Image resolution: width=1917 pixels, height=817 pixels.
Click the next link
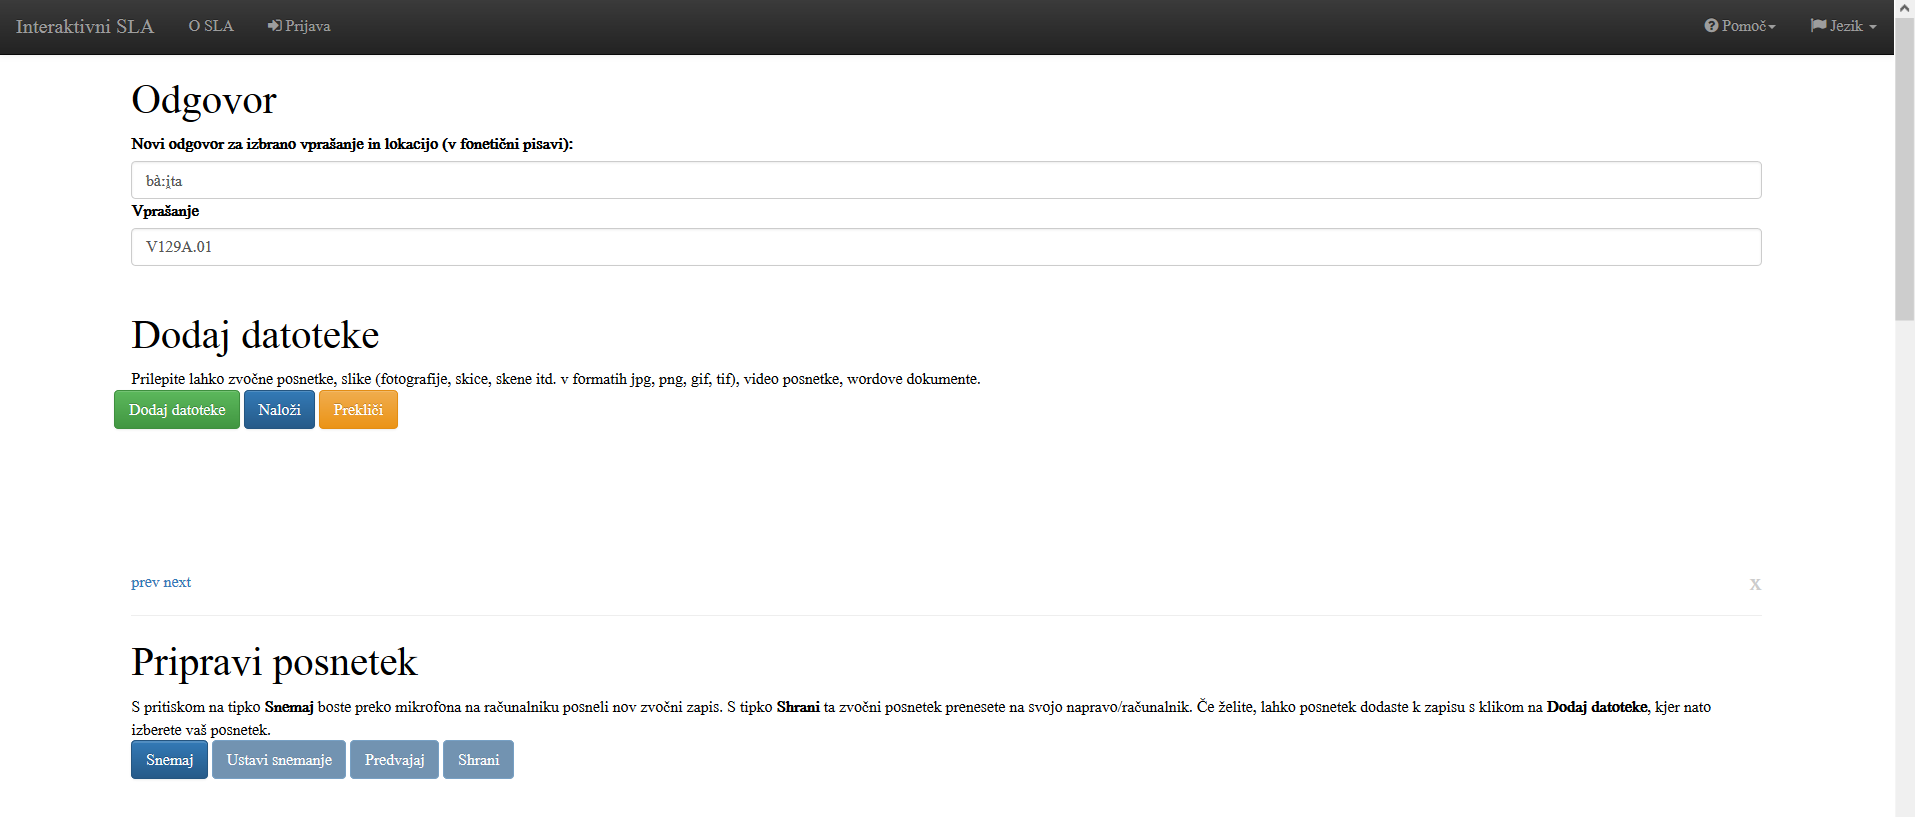[177, 582]
